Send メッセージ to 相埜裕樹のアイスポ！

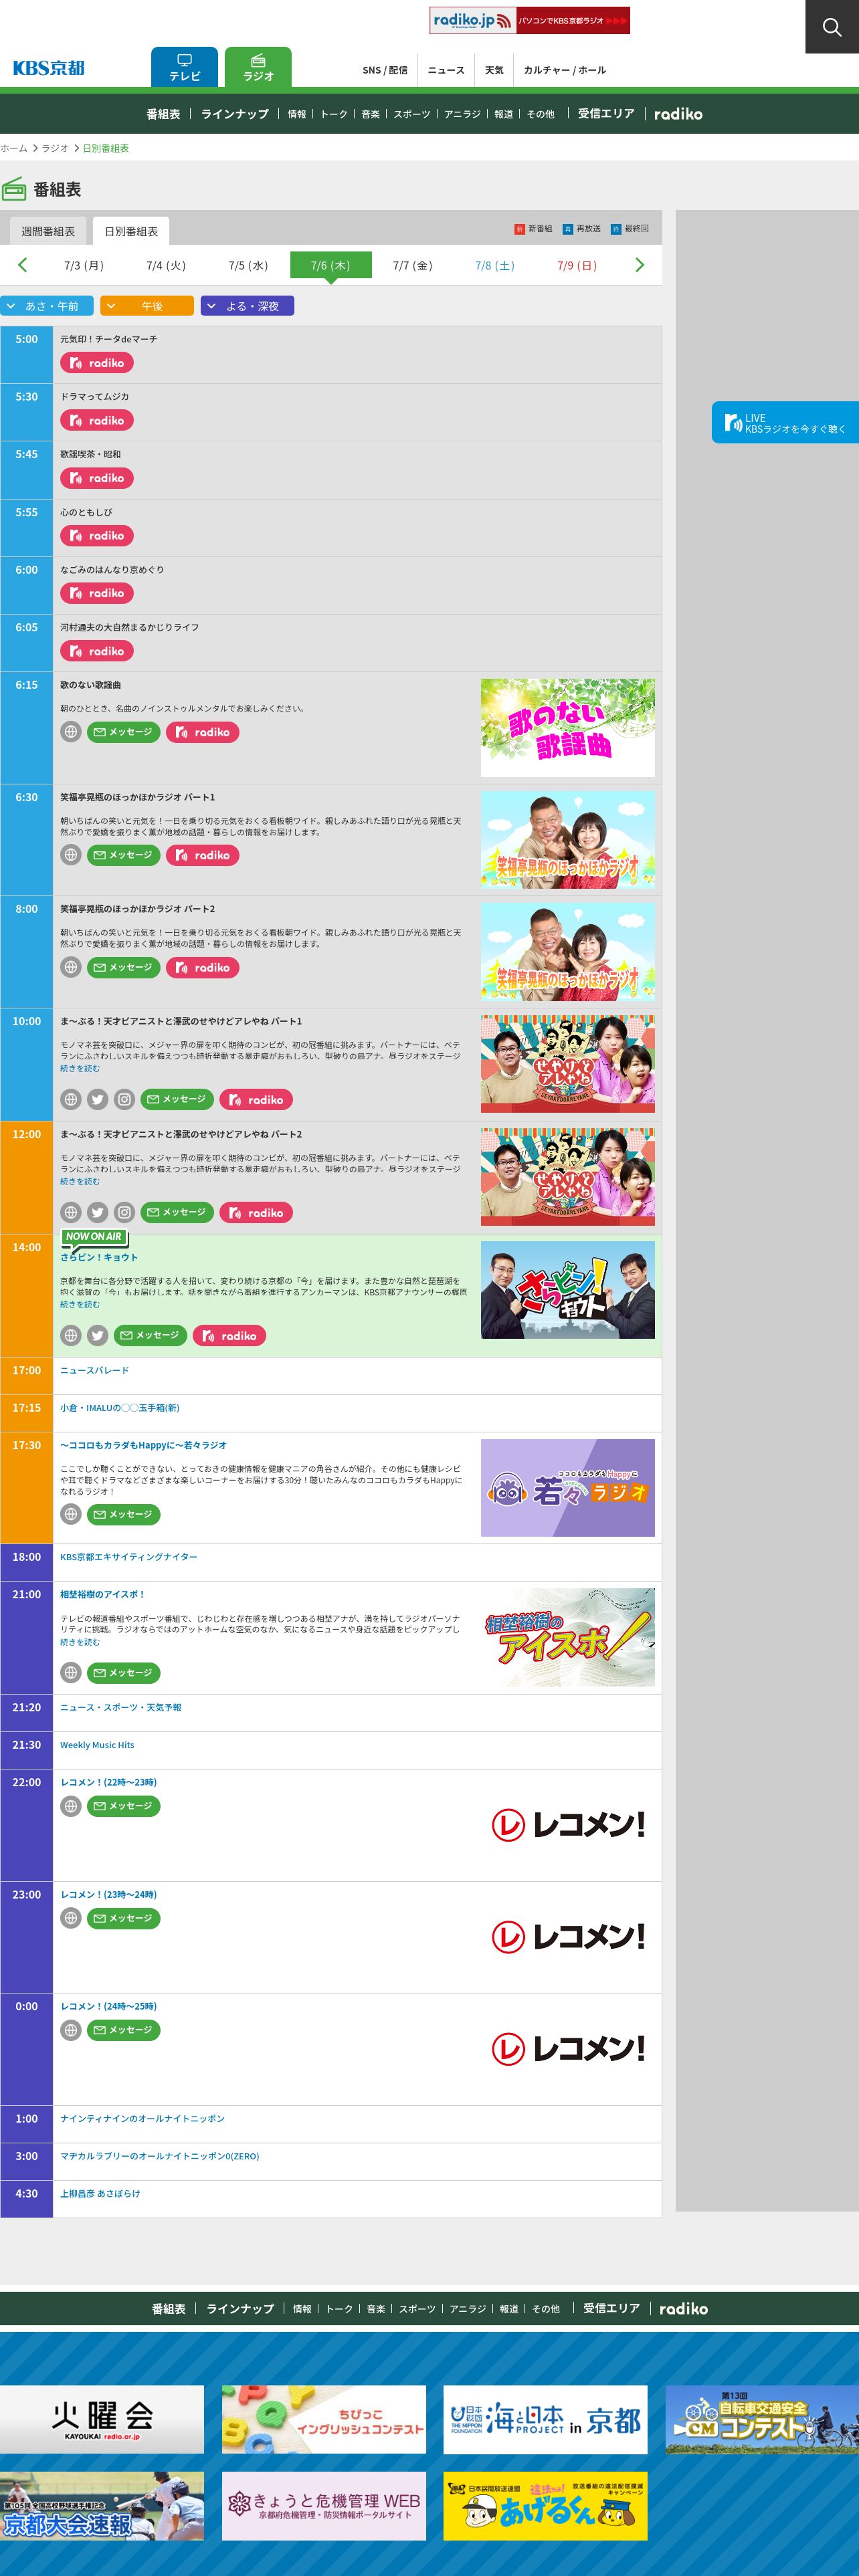click(x=123, y=1672)
